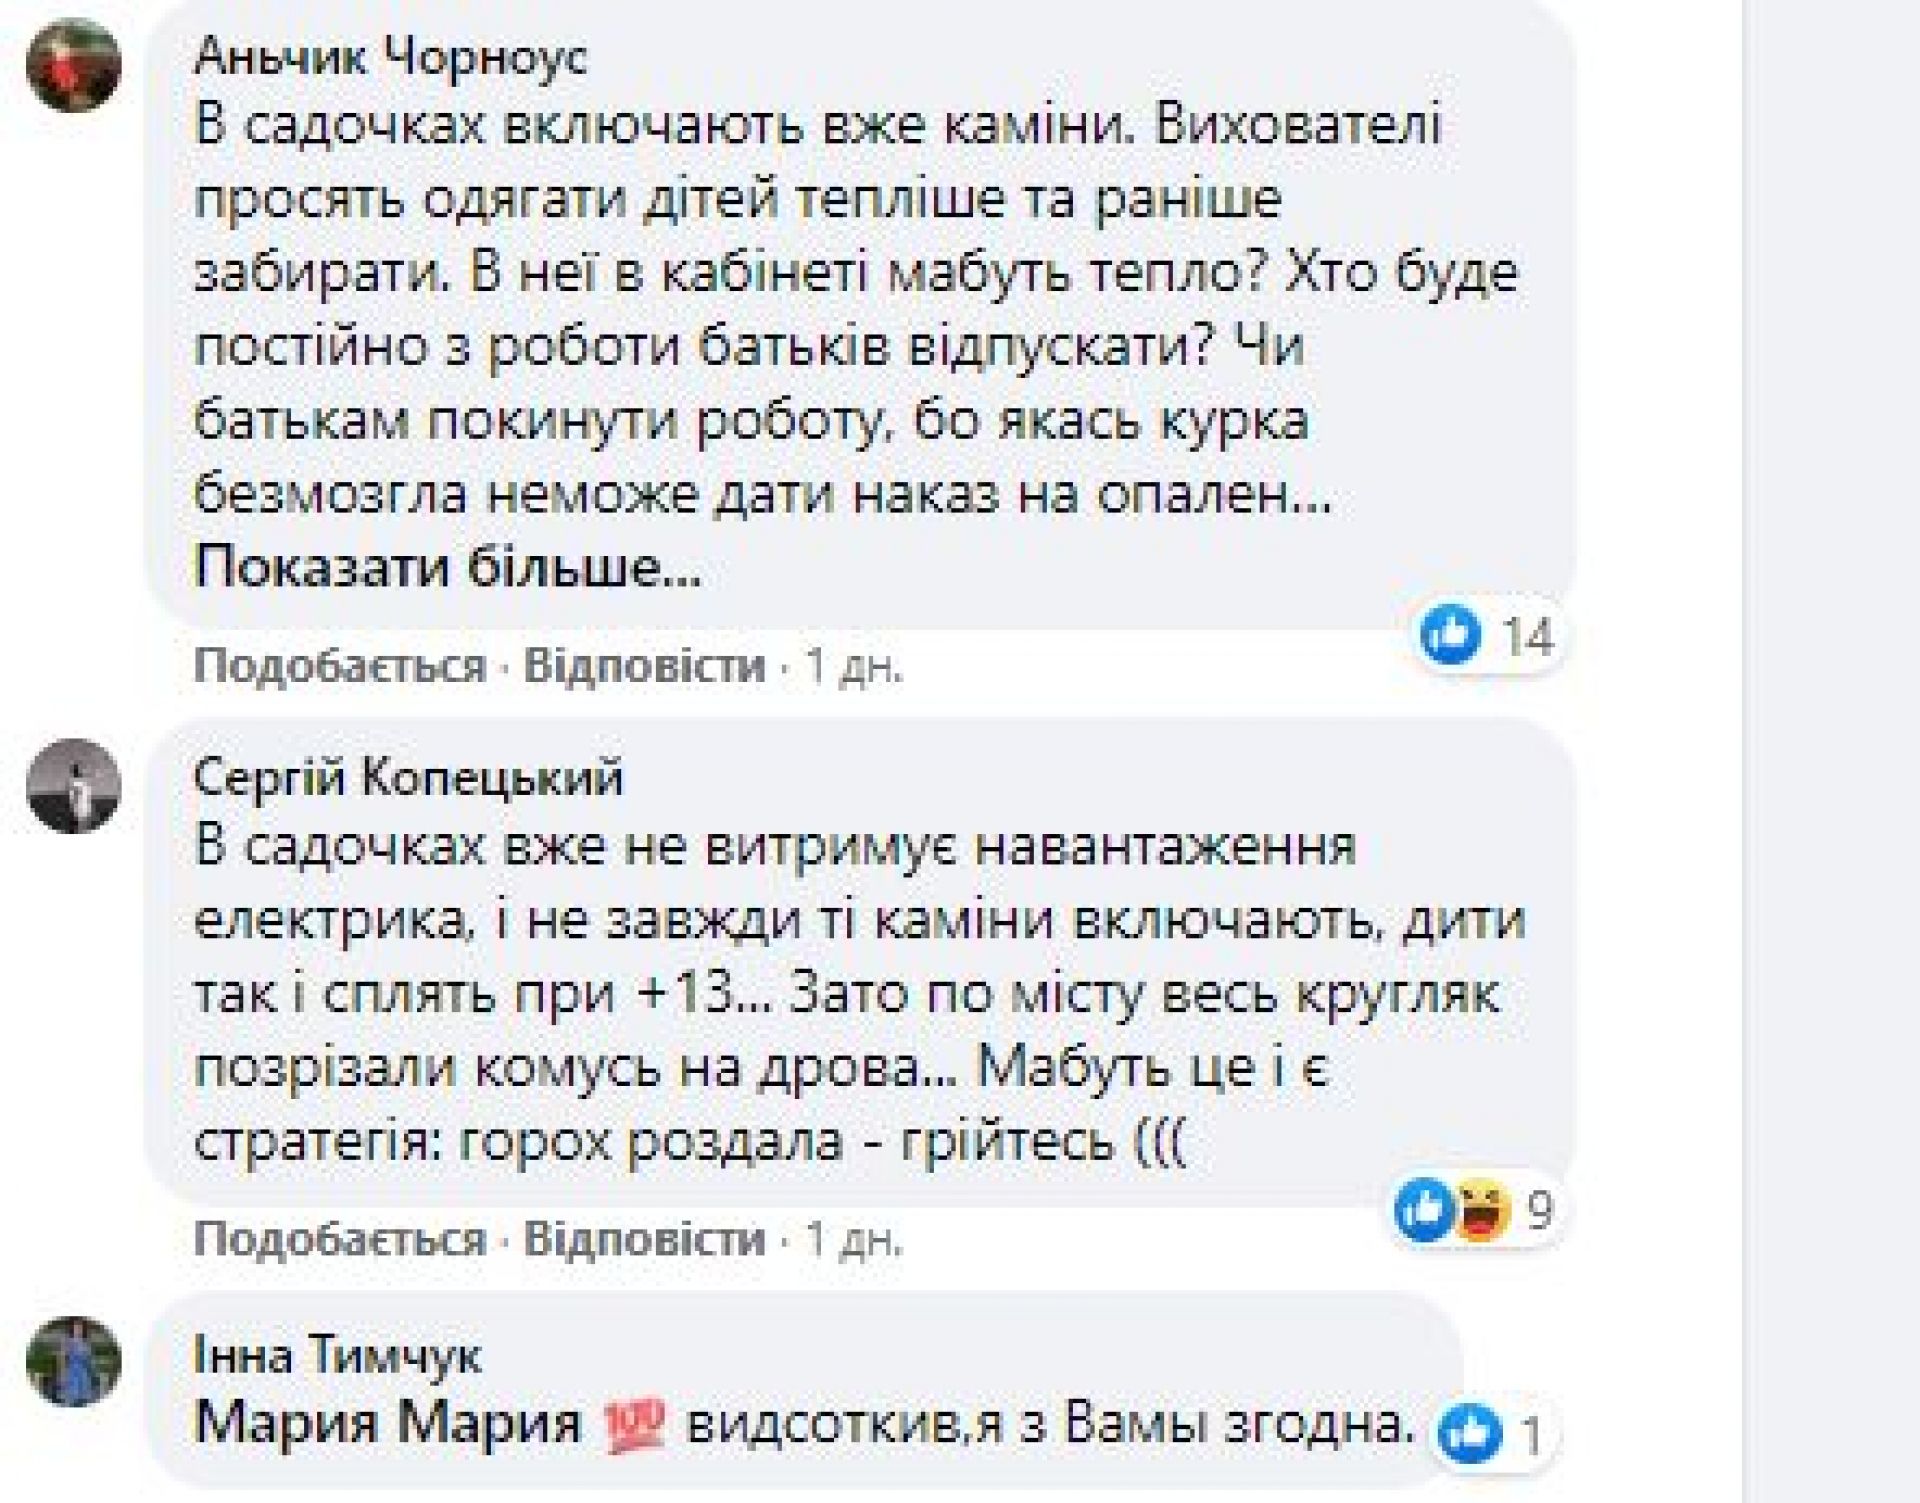Open Сергій Копецький profile picture
The height and width of the screenshot is (1503, 1920).
[x=74, y=786]
